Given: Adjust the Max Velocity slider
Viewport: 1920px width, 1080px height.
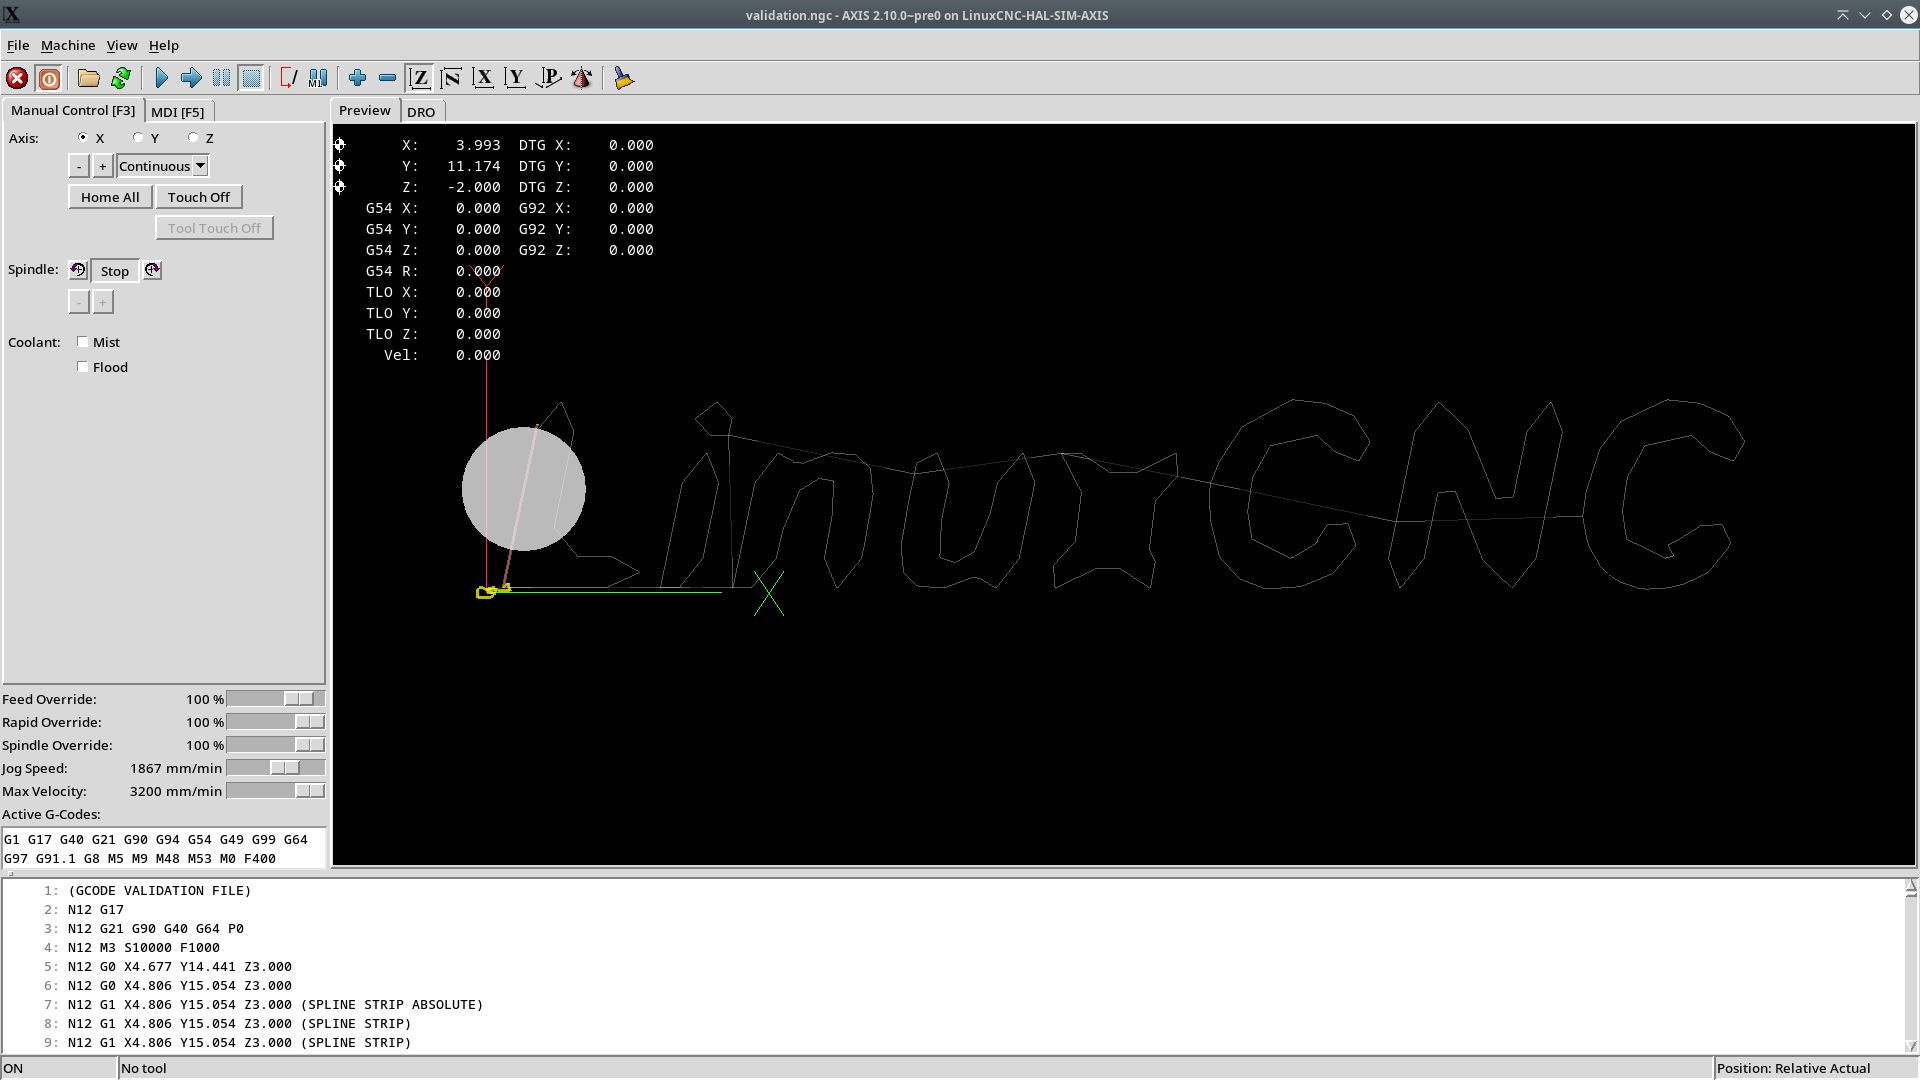Looking at the screenshot, I should (x=276, y=791).
